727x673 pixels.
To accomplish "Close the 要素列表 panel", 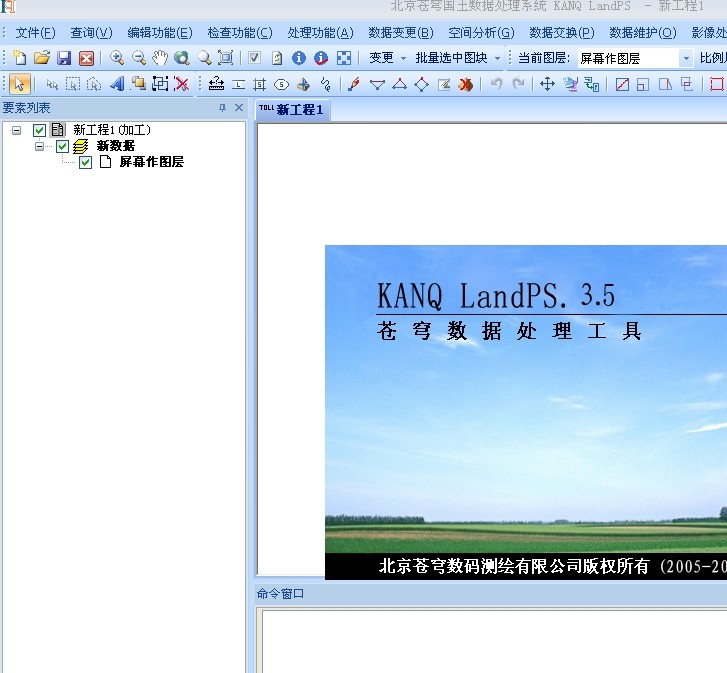I will point(239,108).
